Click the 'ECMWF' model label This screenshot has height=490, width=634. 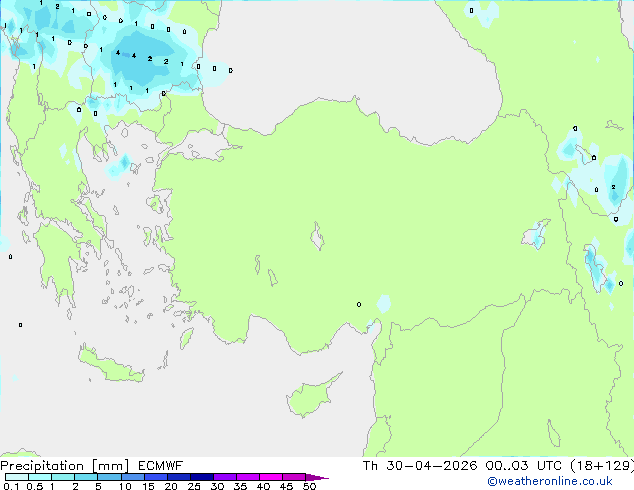[x=161, y=466]
